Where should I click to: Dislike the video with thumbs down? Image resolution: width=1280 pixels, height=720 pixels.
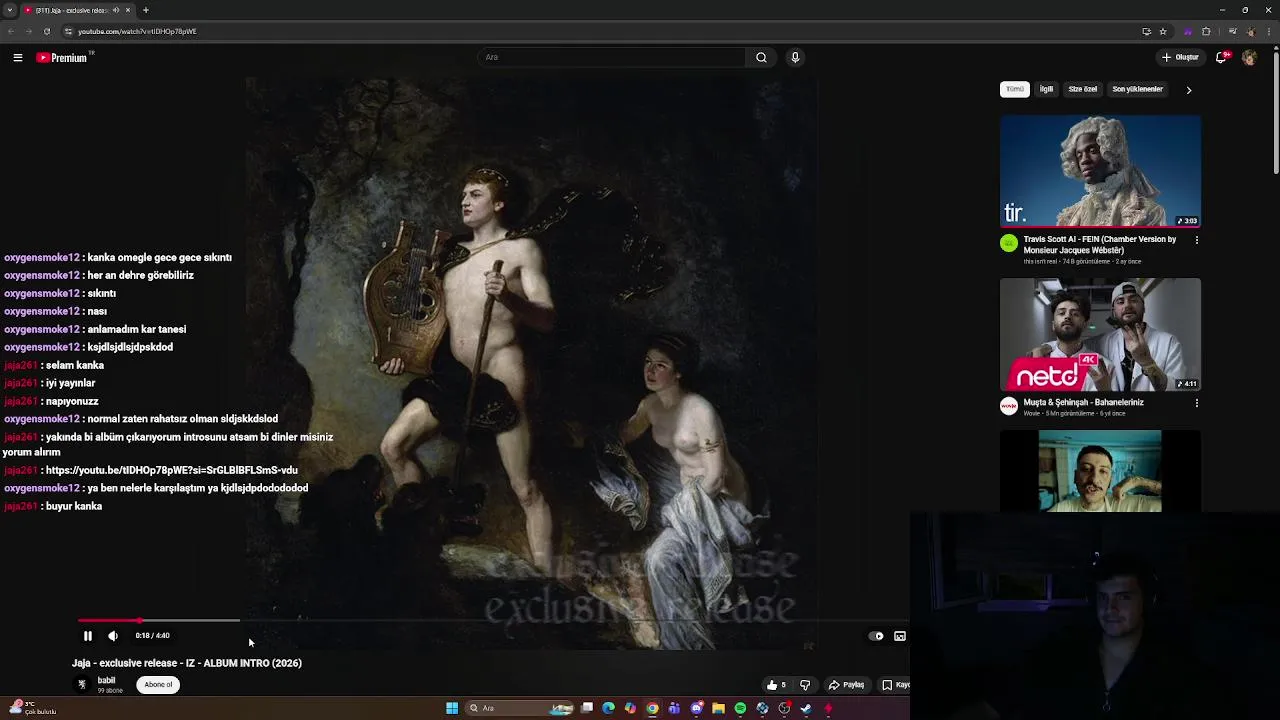(805, 685)
